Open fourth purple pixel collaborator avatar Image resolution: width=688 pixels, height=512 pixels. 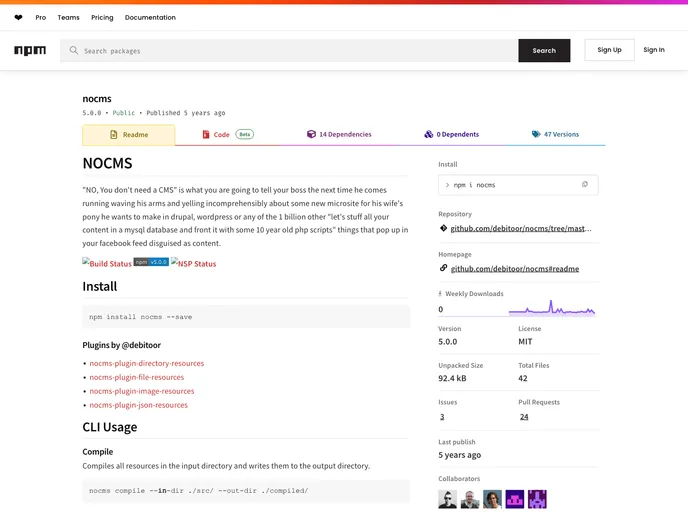[x=515, y=499]
